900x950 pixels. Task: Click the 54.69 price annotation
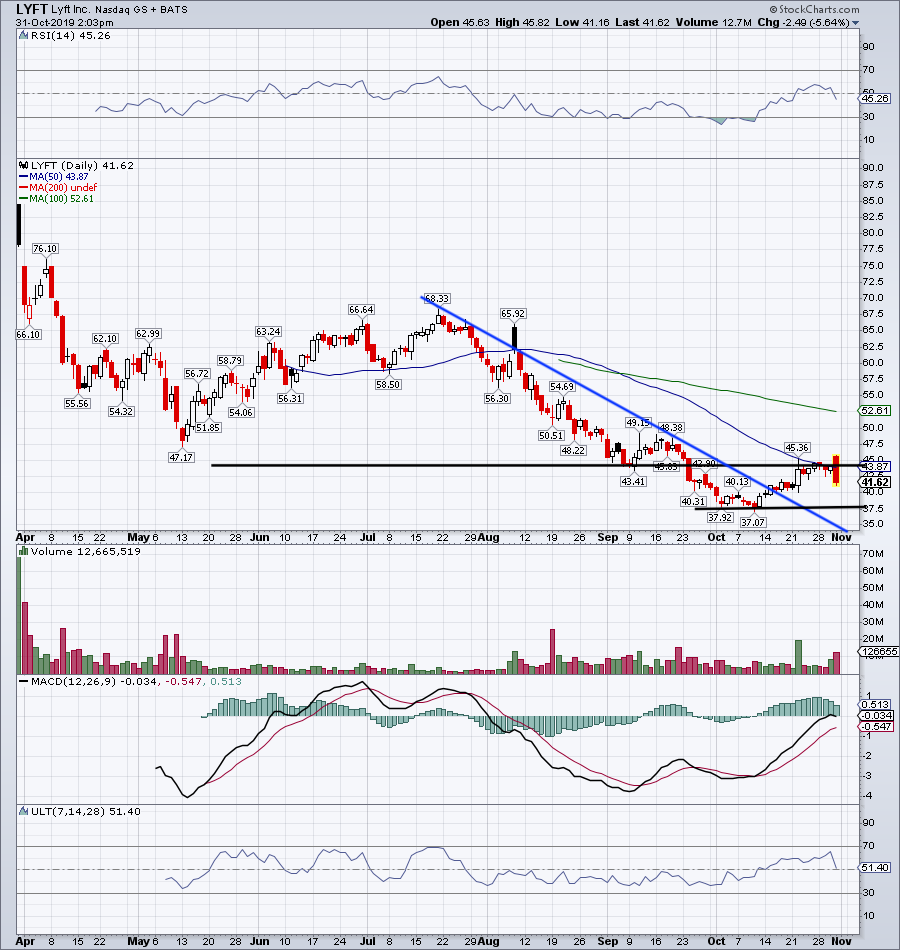coord(562,387)
